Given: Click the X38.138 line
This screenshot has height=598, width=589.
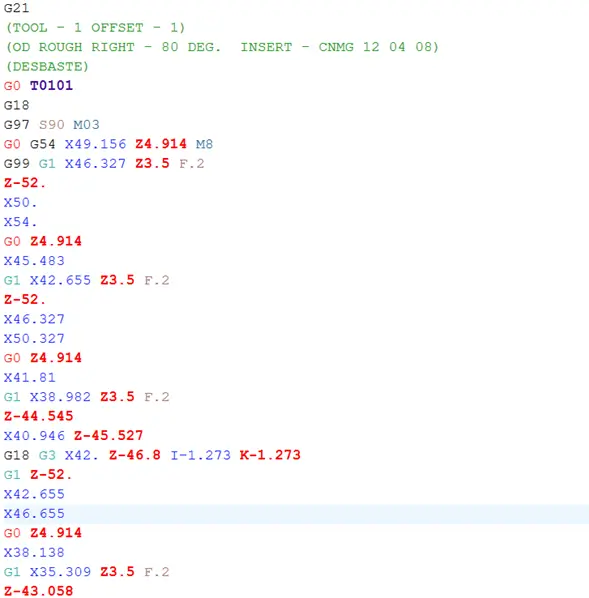Looking at the screenshot, I should click(x=34, y=553).
